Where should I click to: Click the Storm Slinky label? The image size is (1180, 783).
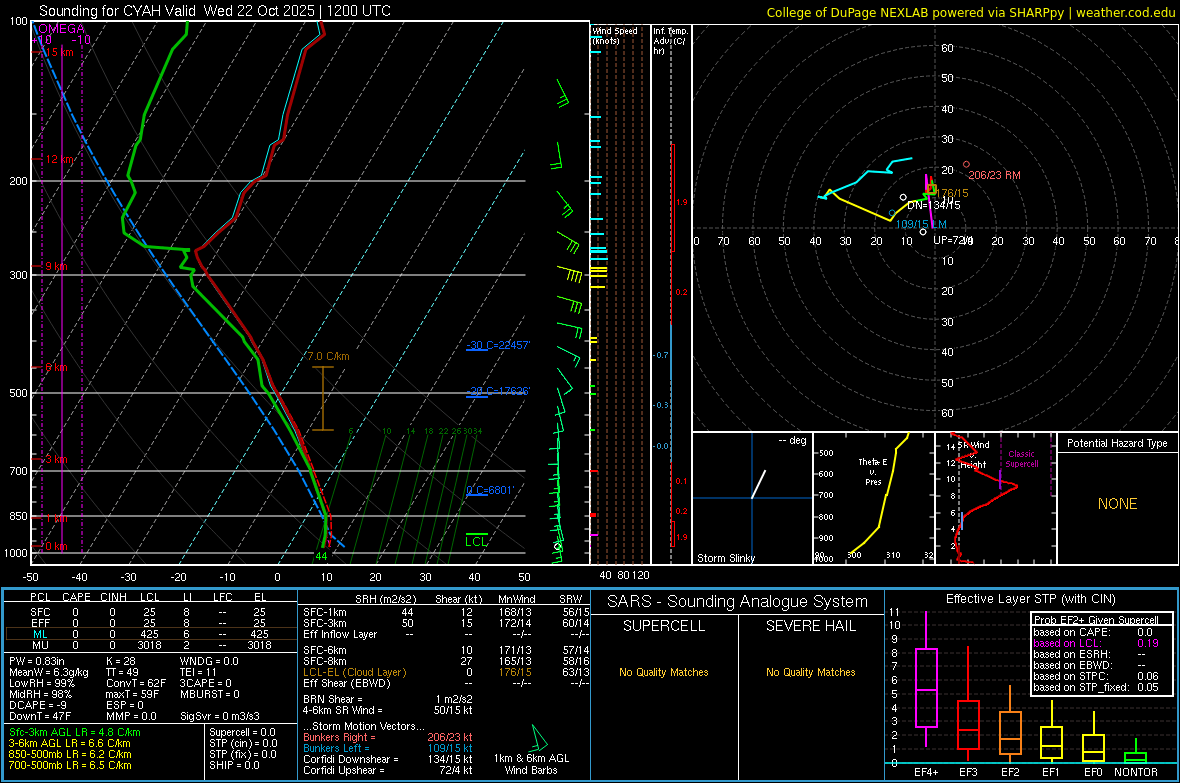[725, 558]
